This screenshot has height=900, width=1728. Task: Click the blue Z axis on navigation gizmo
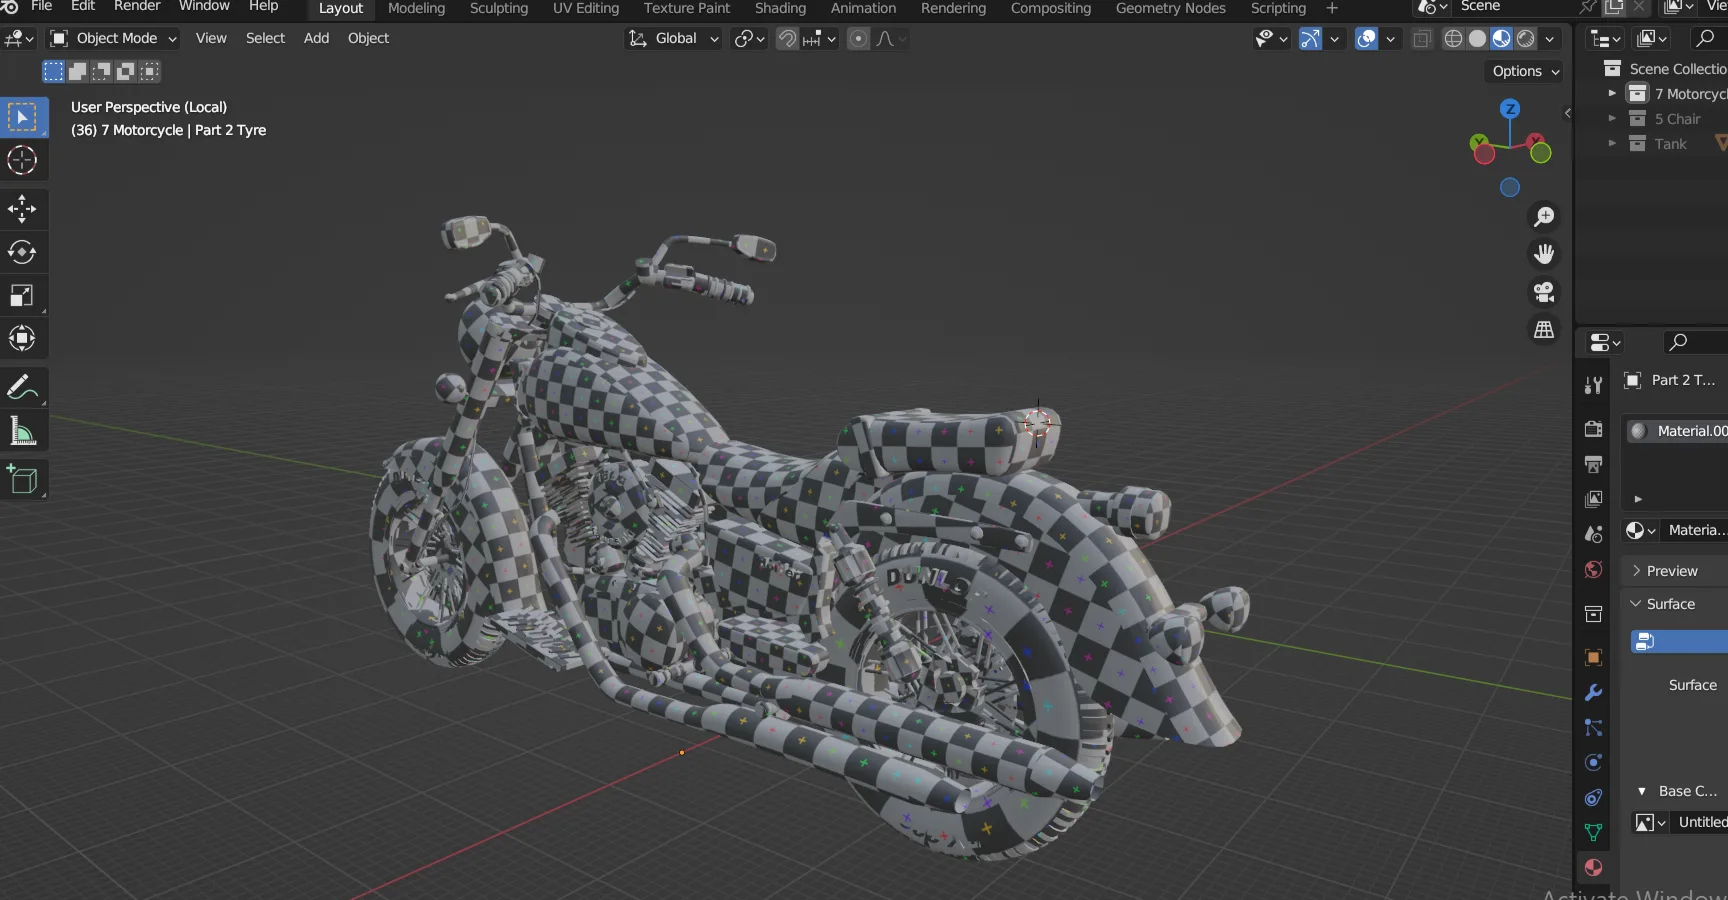[x=1510, y=109]
